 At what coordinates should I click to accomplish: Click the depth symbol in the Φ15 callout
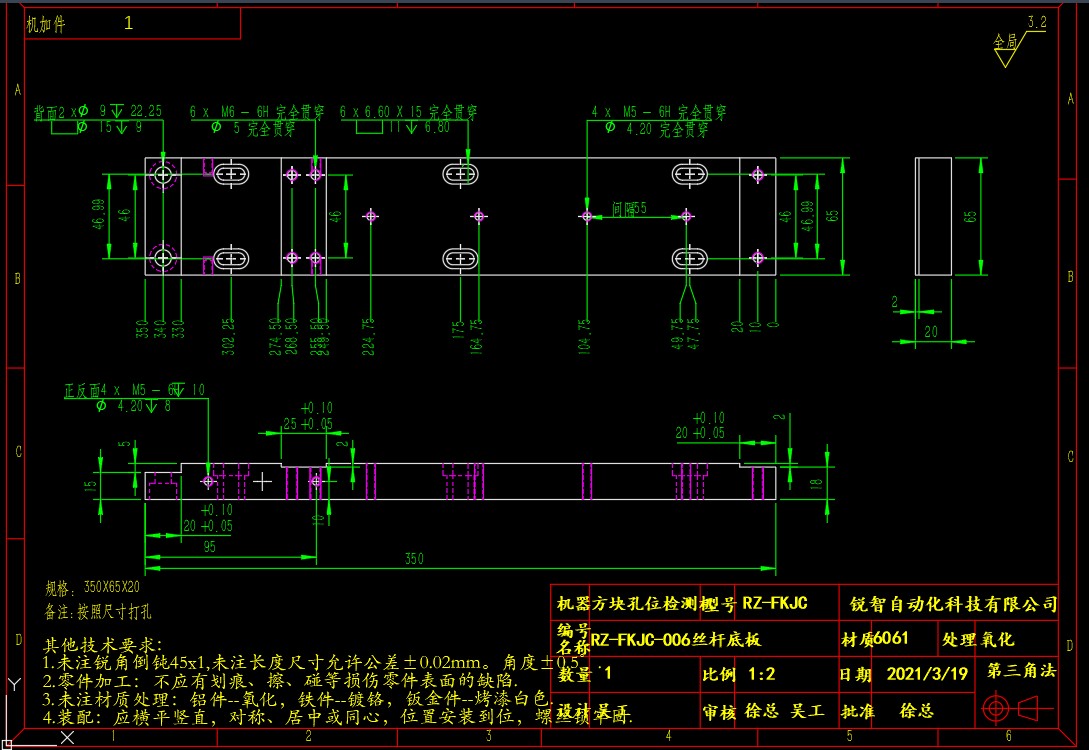(x=120, y=126)
